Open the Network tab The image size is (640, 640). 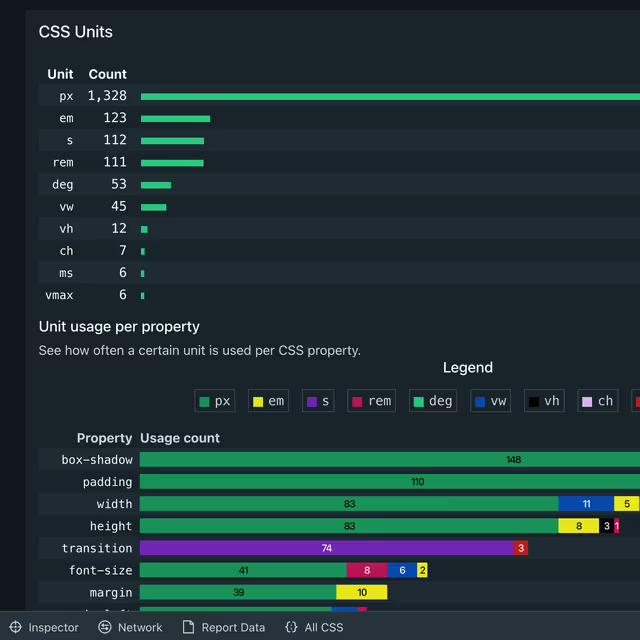tap(130, 627)
